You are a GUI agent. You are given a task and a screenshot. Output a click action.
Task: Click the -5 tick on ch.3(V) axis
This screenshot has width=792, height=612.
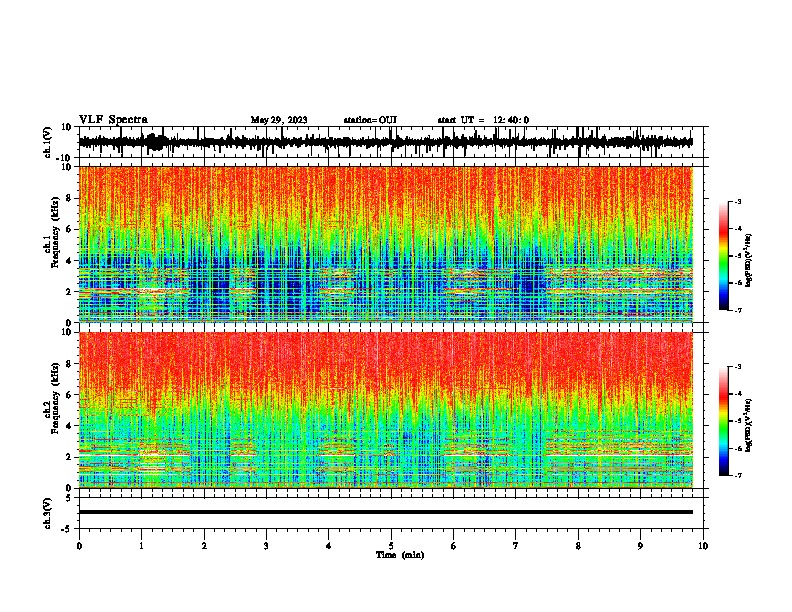[68, 529]
